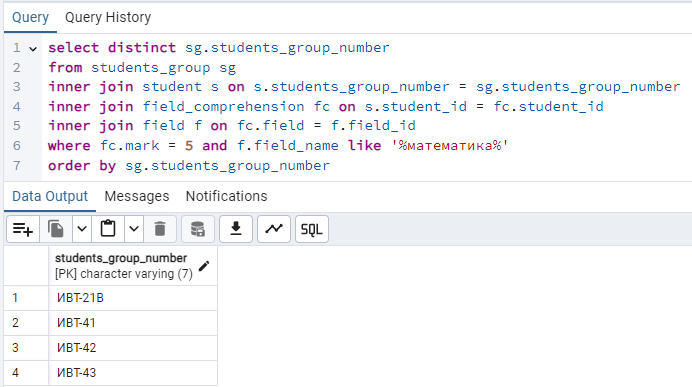Click the Add row icon
The width and height of the screenshot is (692, 387).
tap(23, 229)
